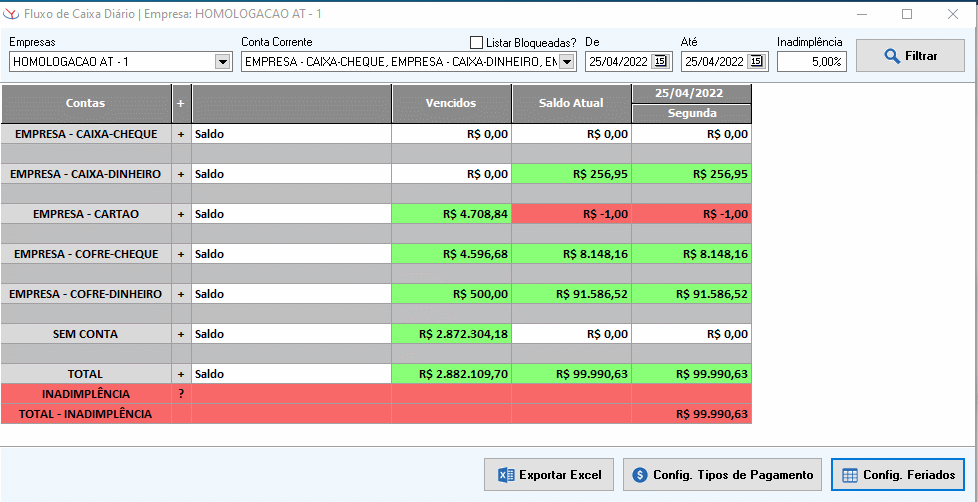Open Config. Tipos de Pagamento
This screenshot has width=978, height=502.
tap(722, 475)
